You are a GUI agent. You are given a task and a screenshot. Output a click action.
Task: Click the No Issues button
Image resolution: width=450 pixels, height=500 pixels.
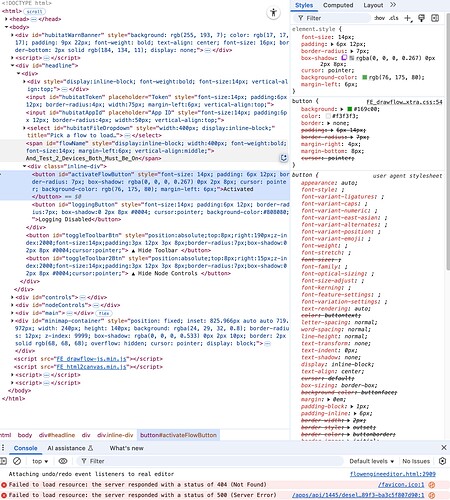(416, 461)
